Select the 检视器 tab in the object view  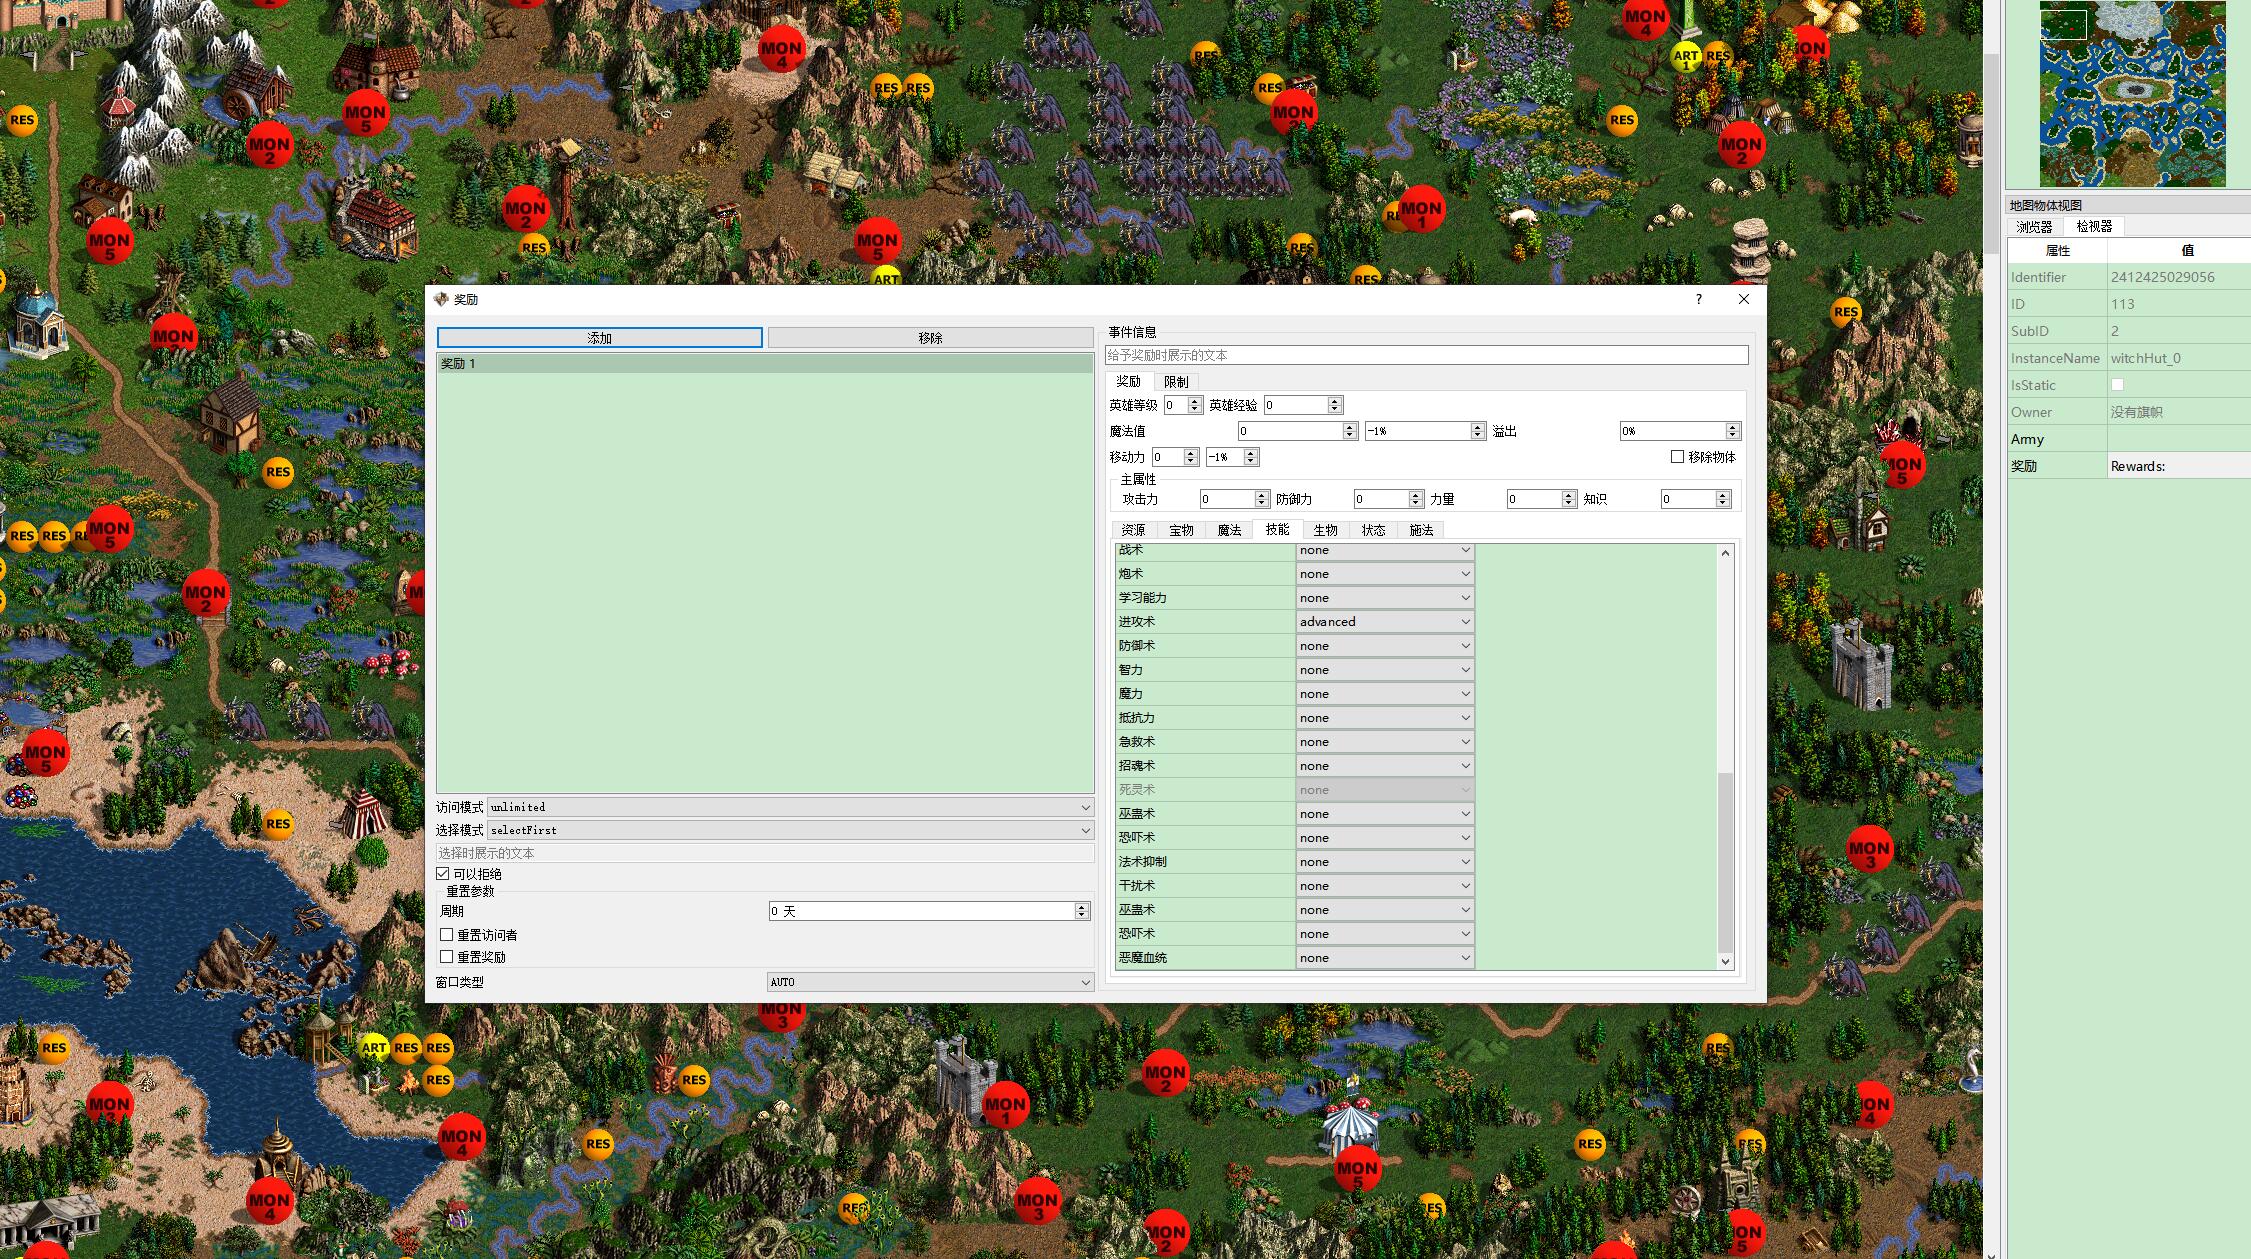[x=2094, y=226]
